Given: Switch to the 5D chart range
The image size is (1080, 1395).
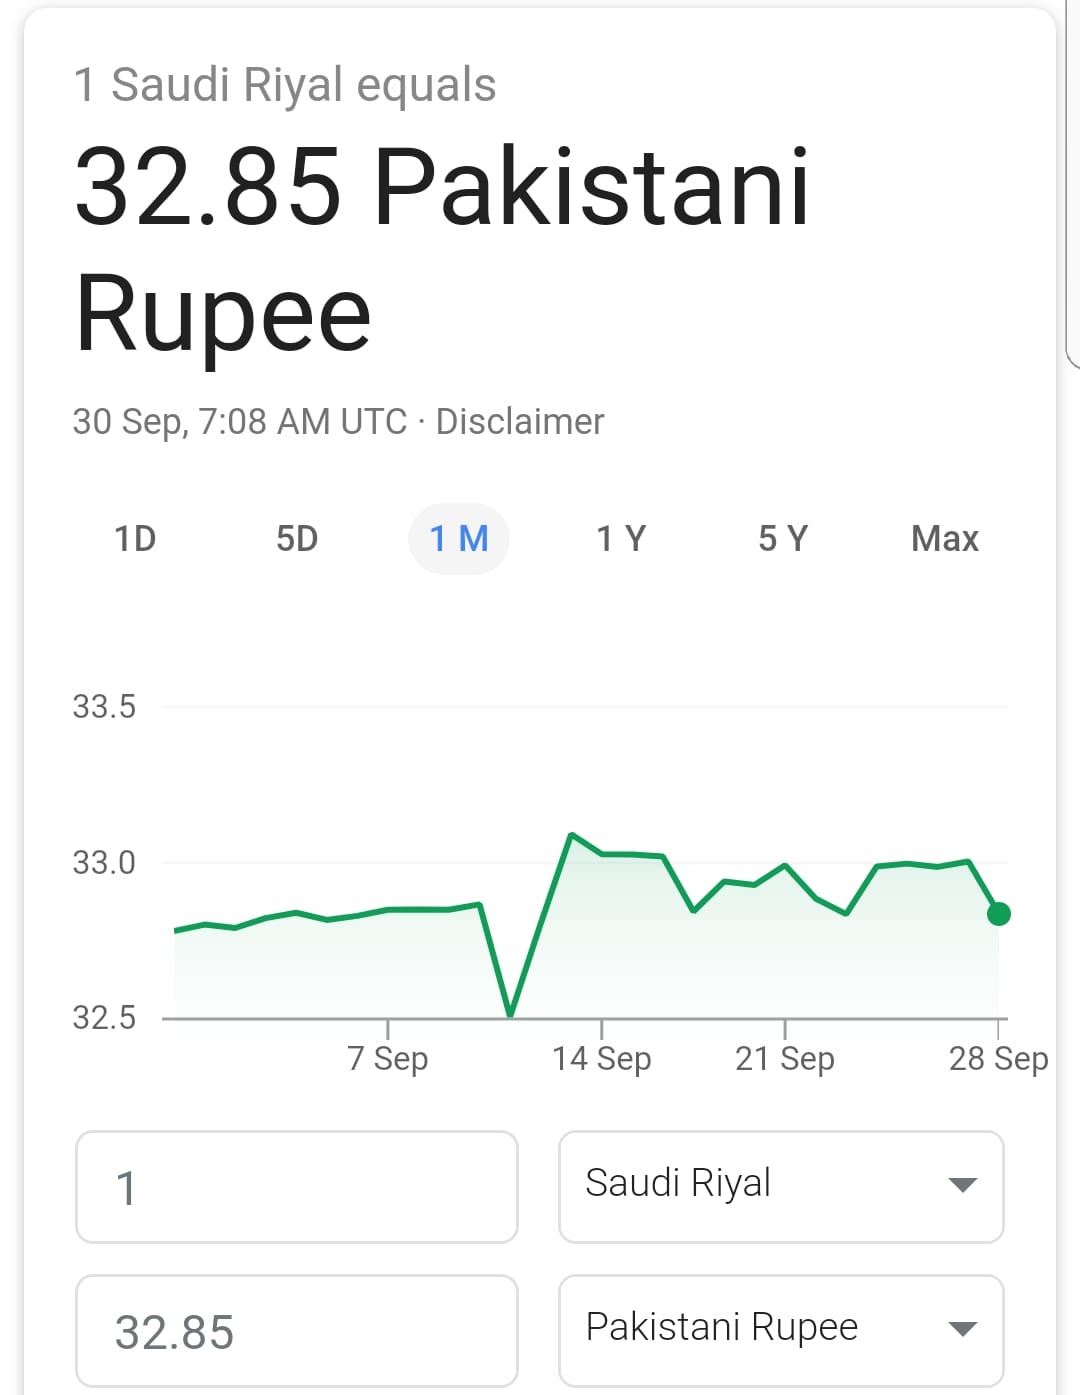Looking at the screenshot, I should point(297,539).
